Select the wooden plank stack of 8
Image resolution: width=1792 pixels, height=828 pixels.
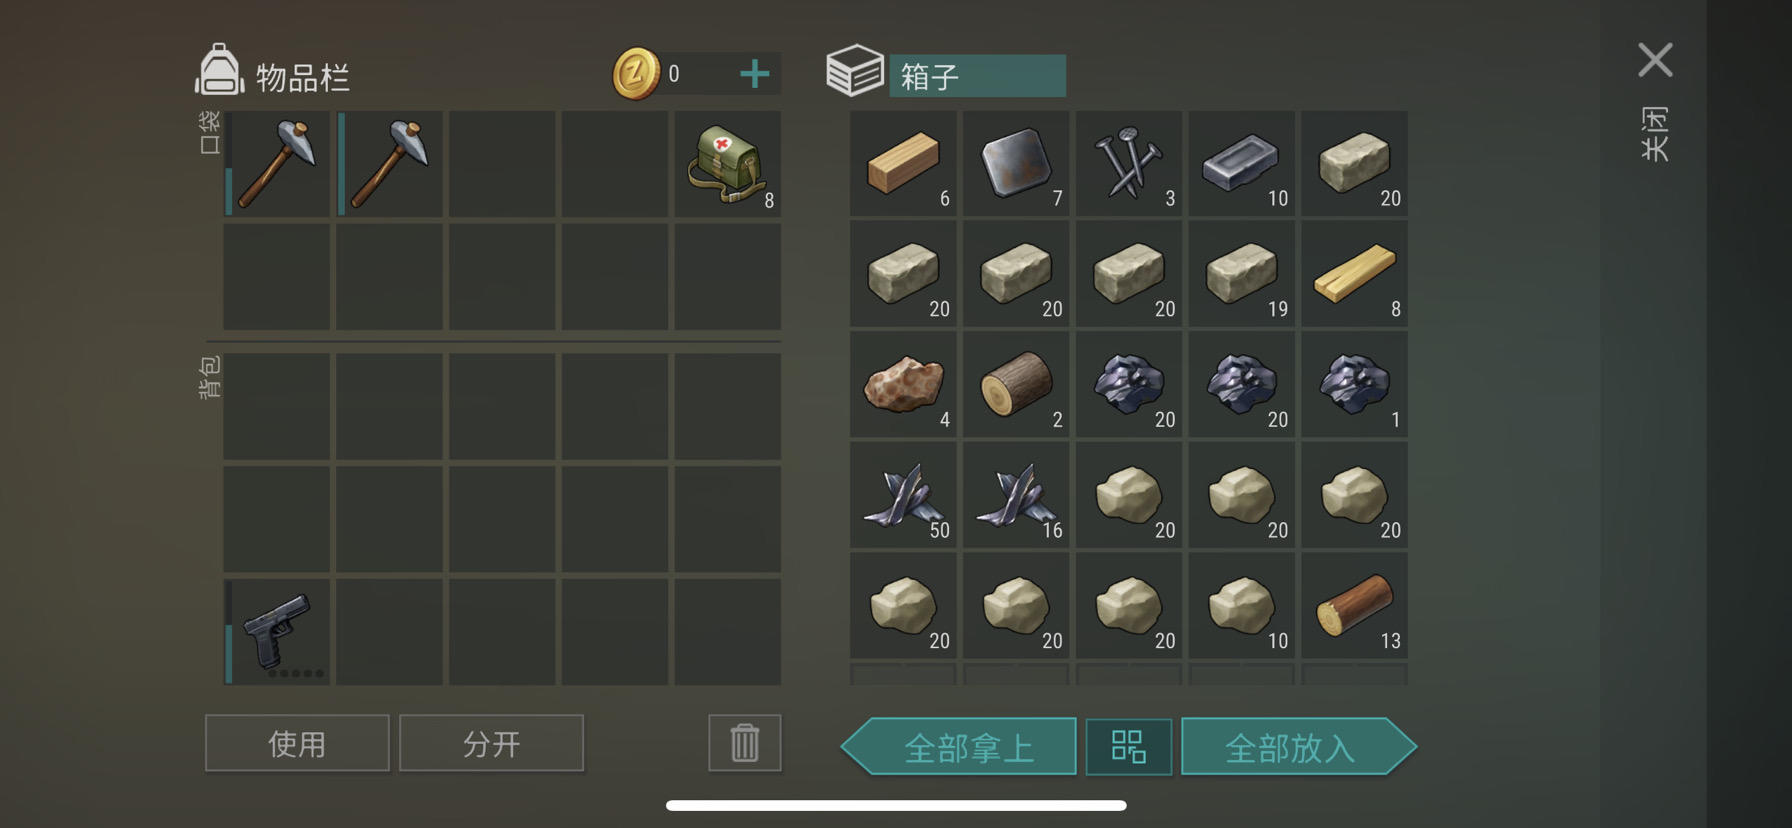coord(1355,273)
